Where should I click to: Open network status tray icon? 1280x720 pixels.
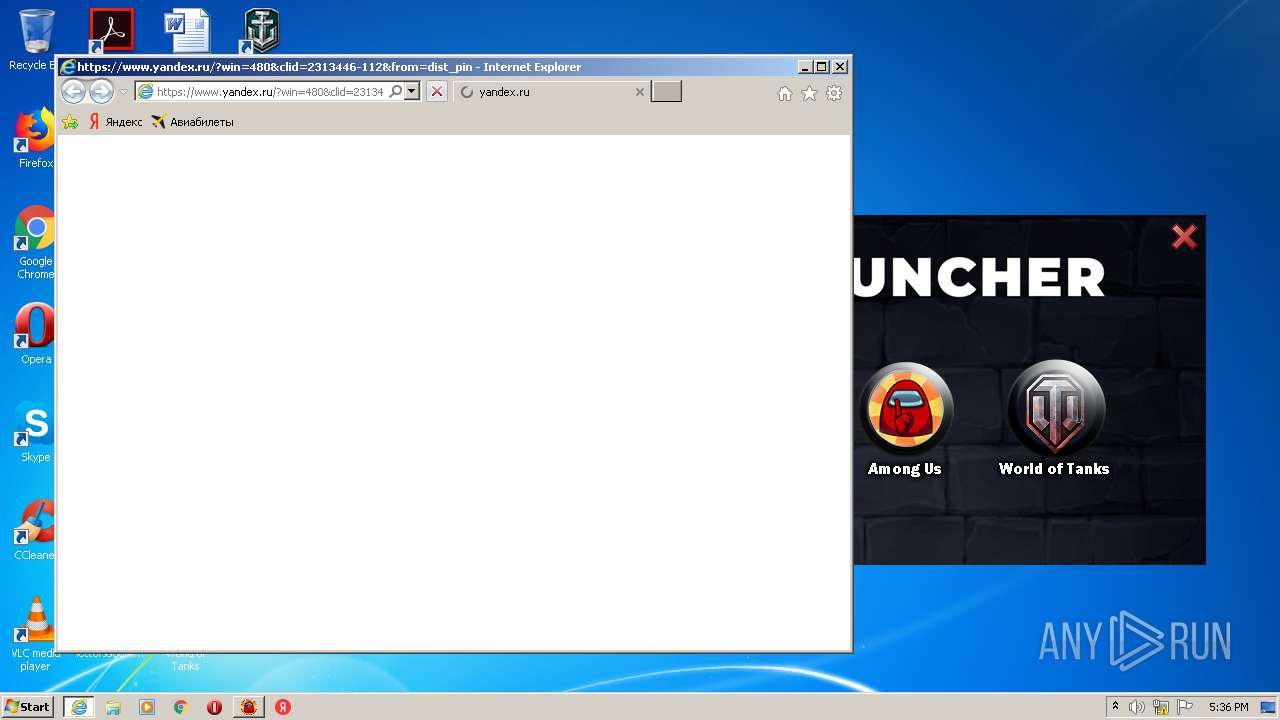point(1161,707)
